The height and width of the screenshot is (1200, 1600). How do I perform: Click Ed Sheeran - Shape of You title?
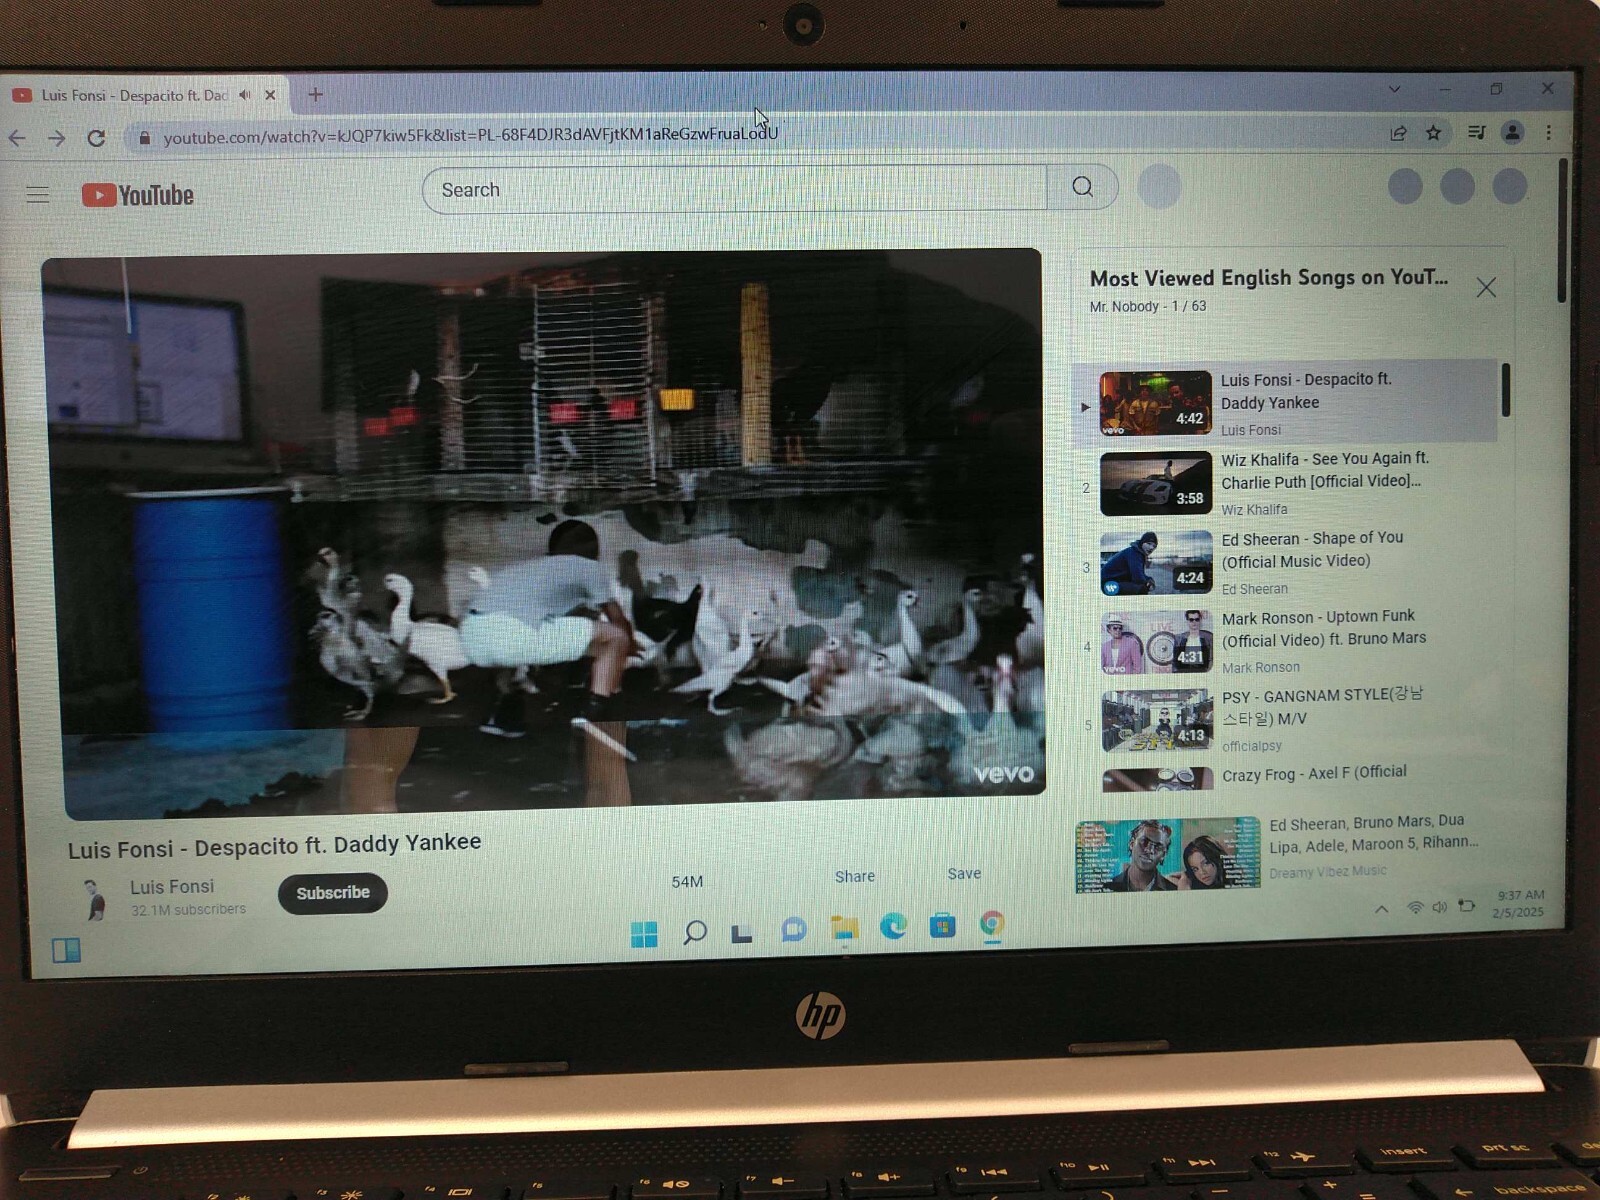coord(1312,550)
